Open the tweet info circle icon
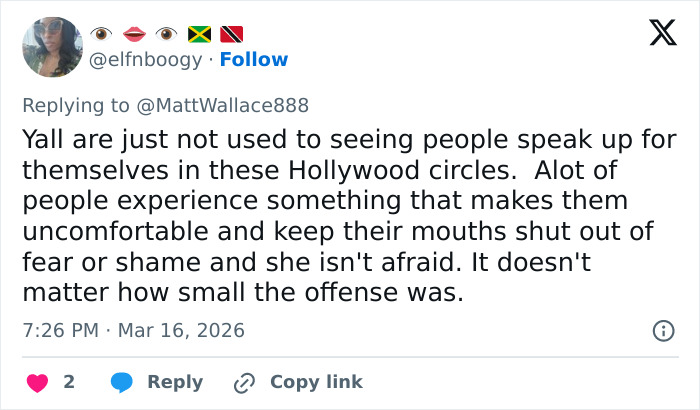700x410 pixels. [x=662, y=330]
